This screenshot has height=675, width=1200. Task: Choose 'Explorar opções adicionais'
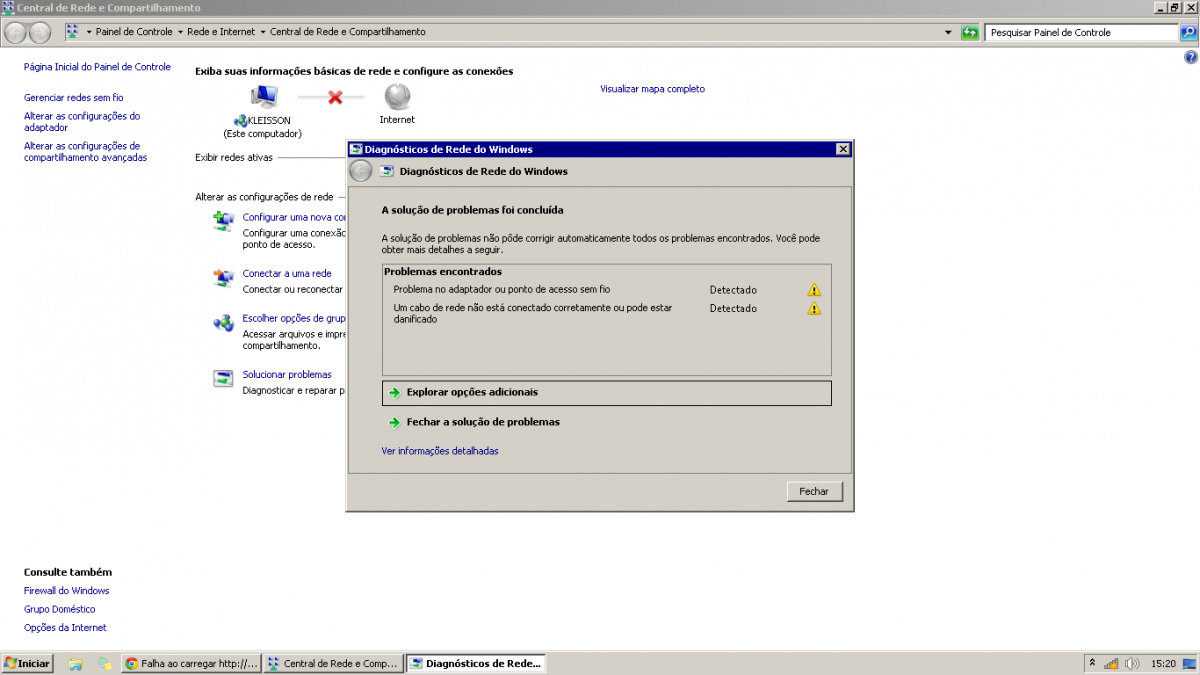[x=607, y=393]
